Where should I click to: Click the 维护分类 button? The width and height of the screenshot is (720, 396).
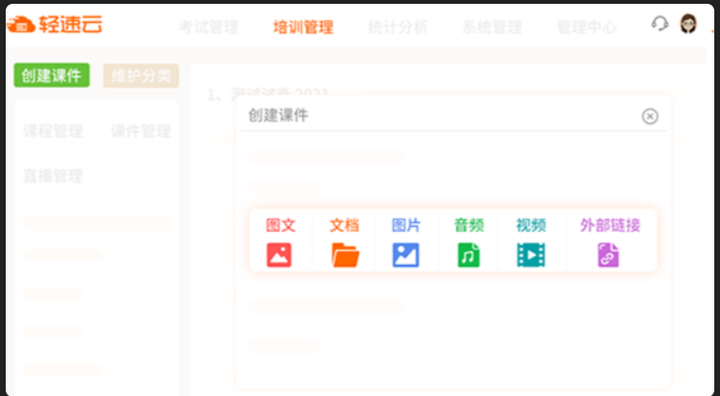point(141,76)
